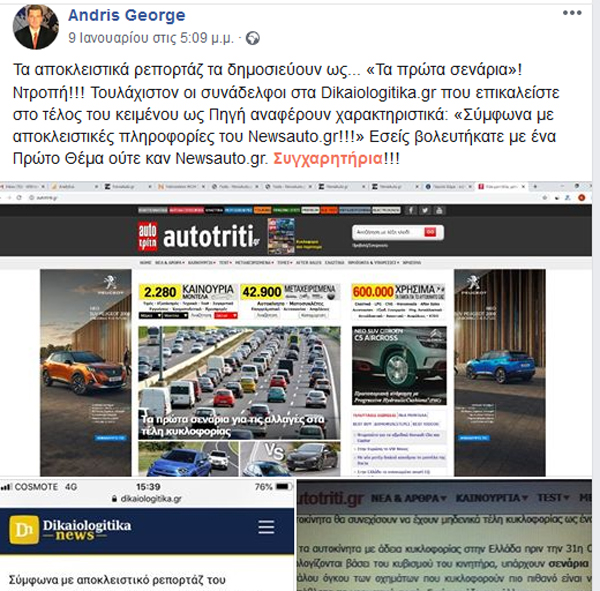Viewport: 600px width, 591px height.
Task: Open the traffic jam article thumbnail
Action: (x=239, y=382)
